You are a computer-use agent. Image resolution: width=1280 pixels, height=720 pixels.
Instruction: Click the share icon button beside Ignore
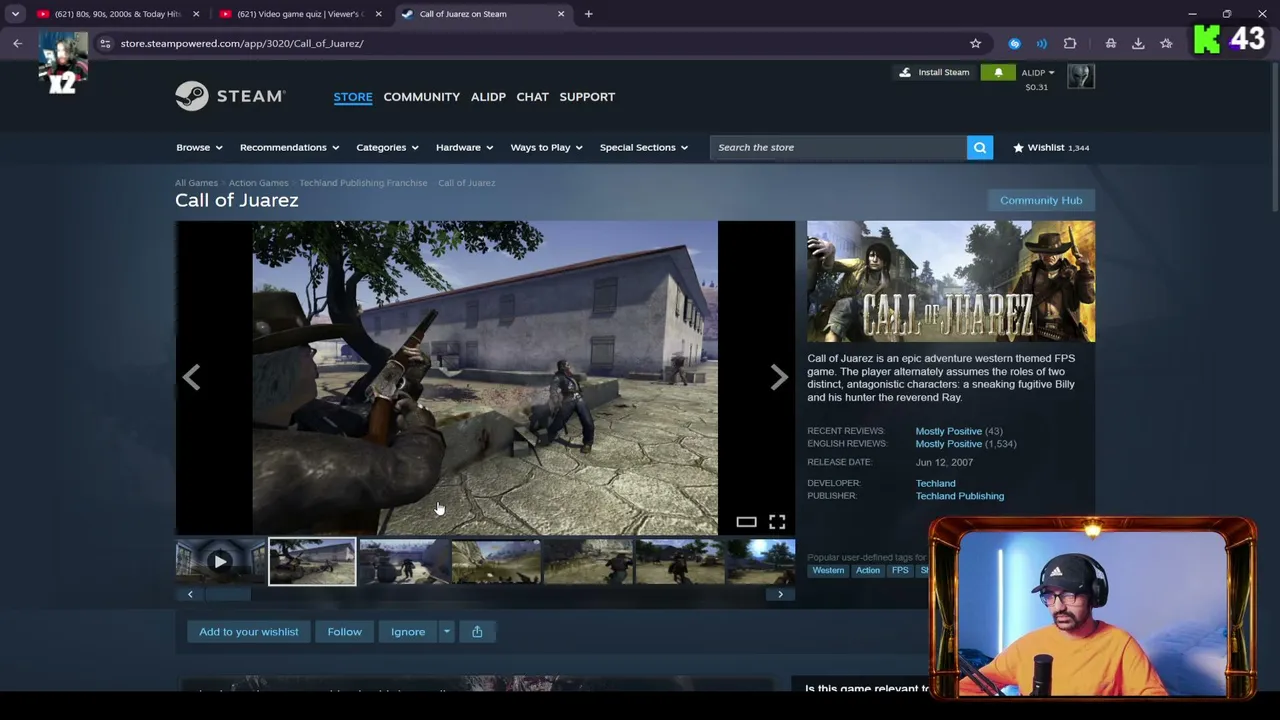(x=477, y=631)
